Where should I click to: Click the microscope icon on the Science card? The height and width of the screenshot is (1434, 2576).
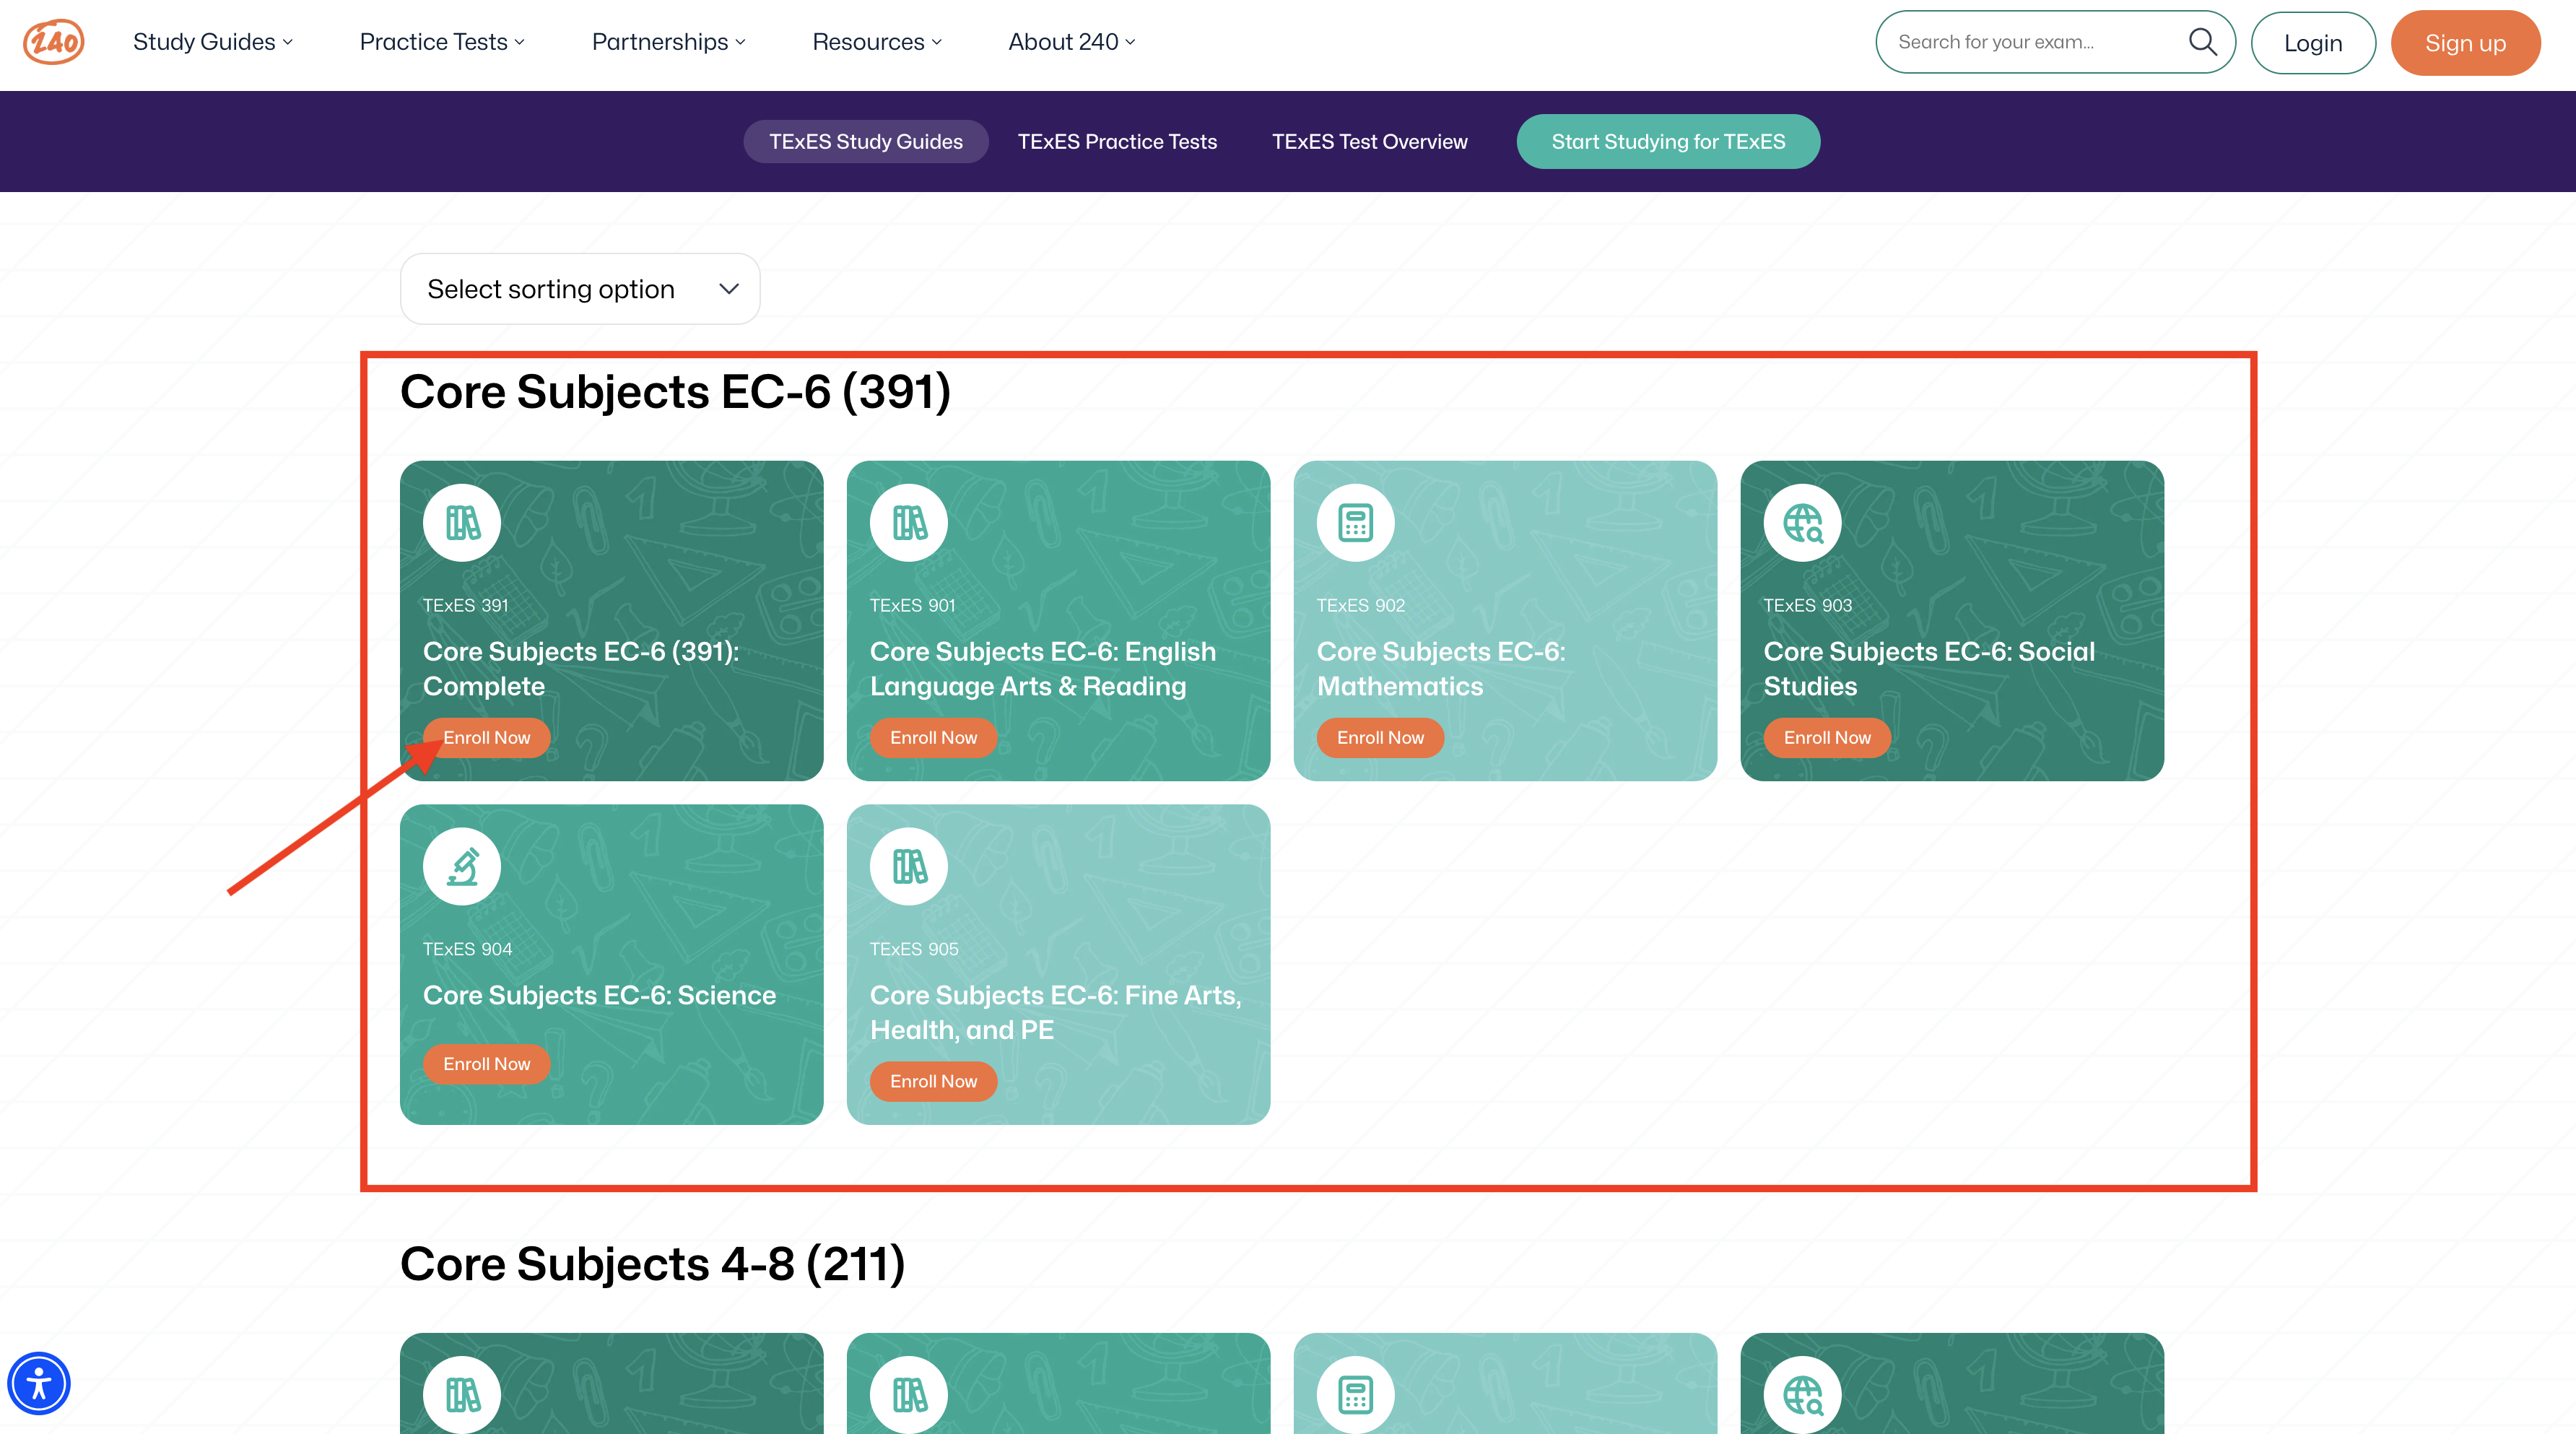click(462, 866)
